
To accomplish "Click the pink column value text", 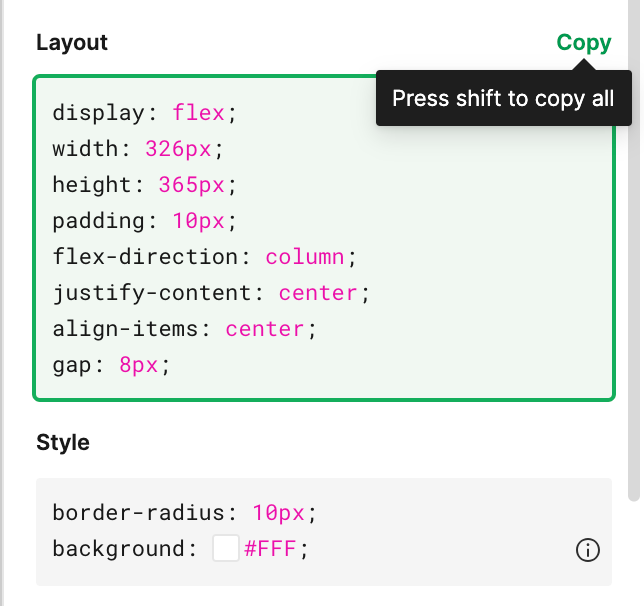I will (x=305, y=257).
